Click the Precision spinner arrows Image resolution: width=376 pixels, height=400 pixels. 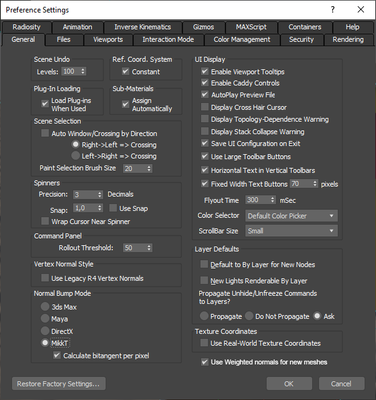coord(100,195)
